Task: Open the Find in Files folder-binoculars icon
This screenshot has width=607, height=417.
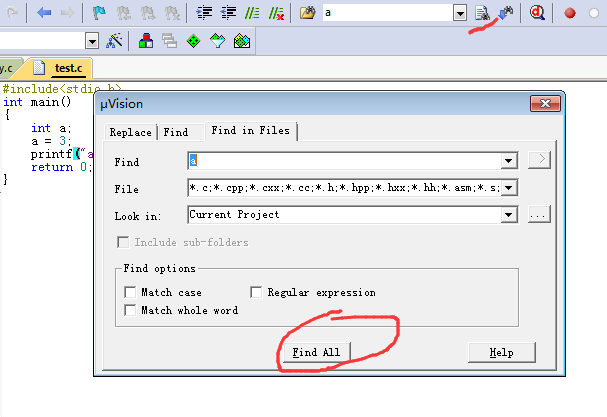Action: coord(308,13)
